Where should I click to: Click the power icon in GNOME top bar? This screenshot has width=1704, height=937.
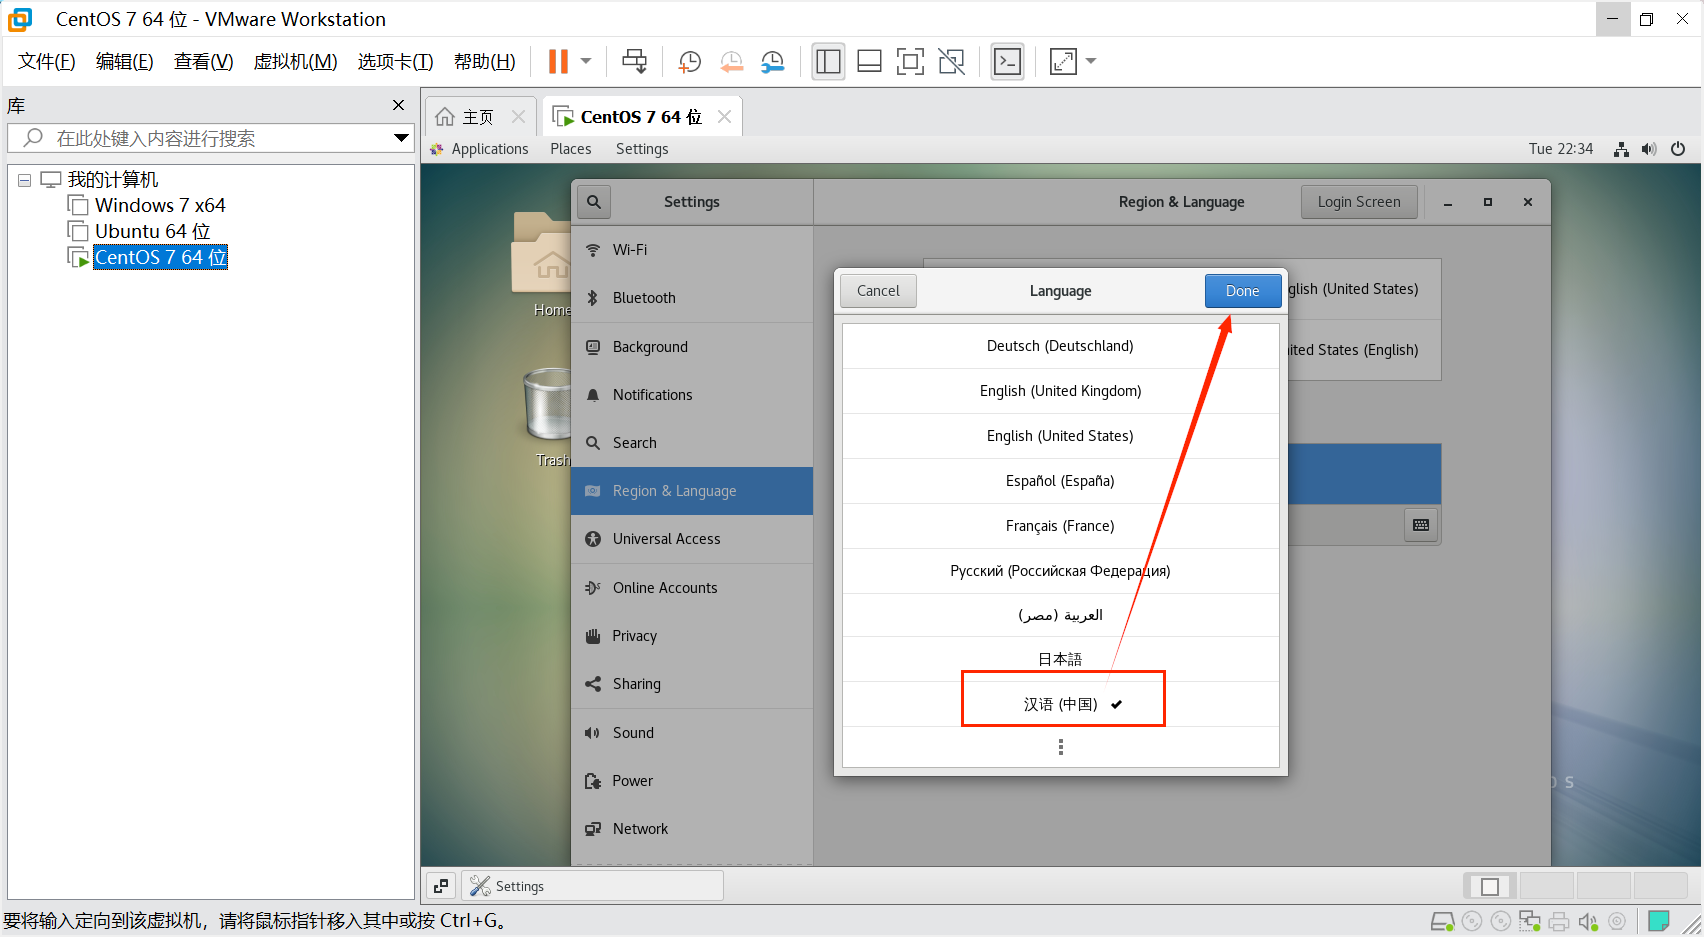pos(1678,149)
